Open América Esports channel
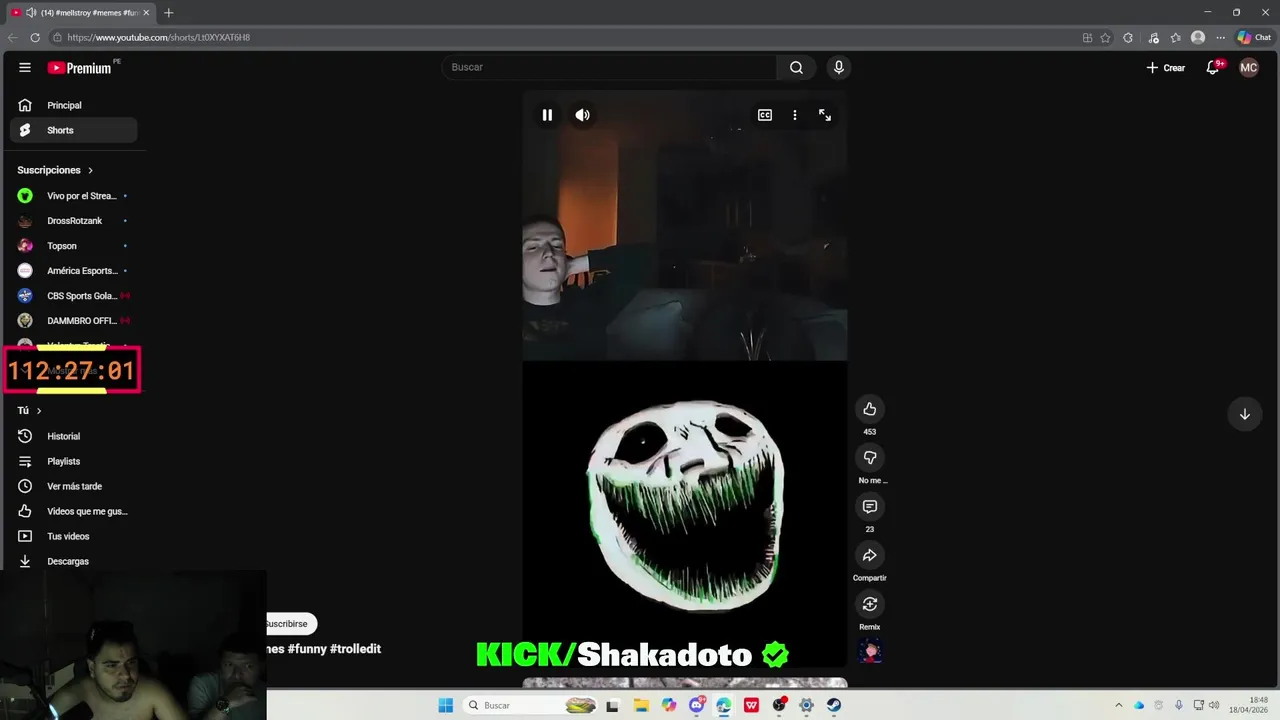This screenshot has height=720, width=1280. click(74, 271)
